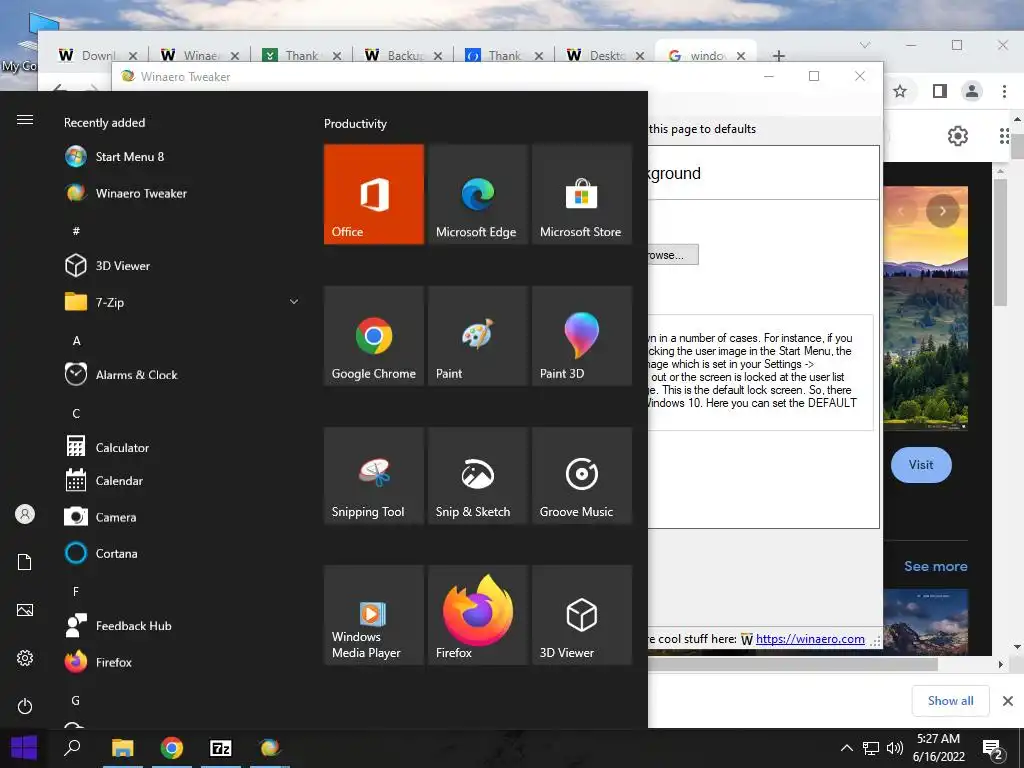Click the Power icon in Start sidebar

[x=25, y=706]
